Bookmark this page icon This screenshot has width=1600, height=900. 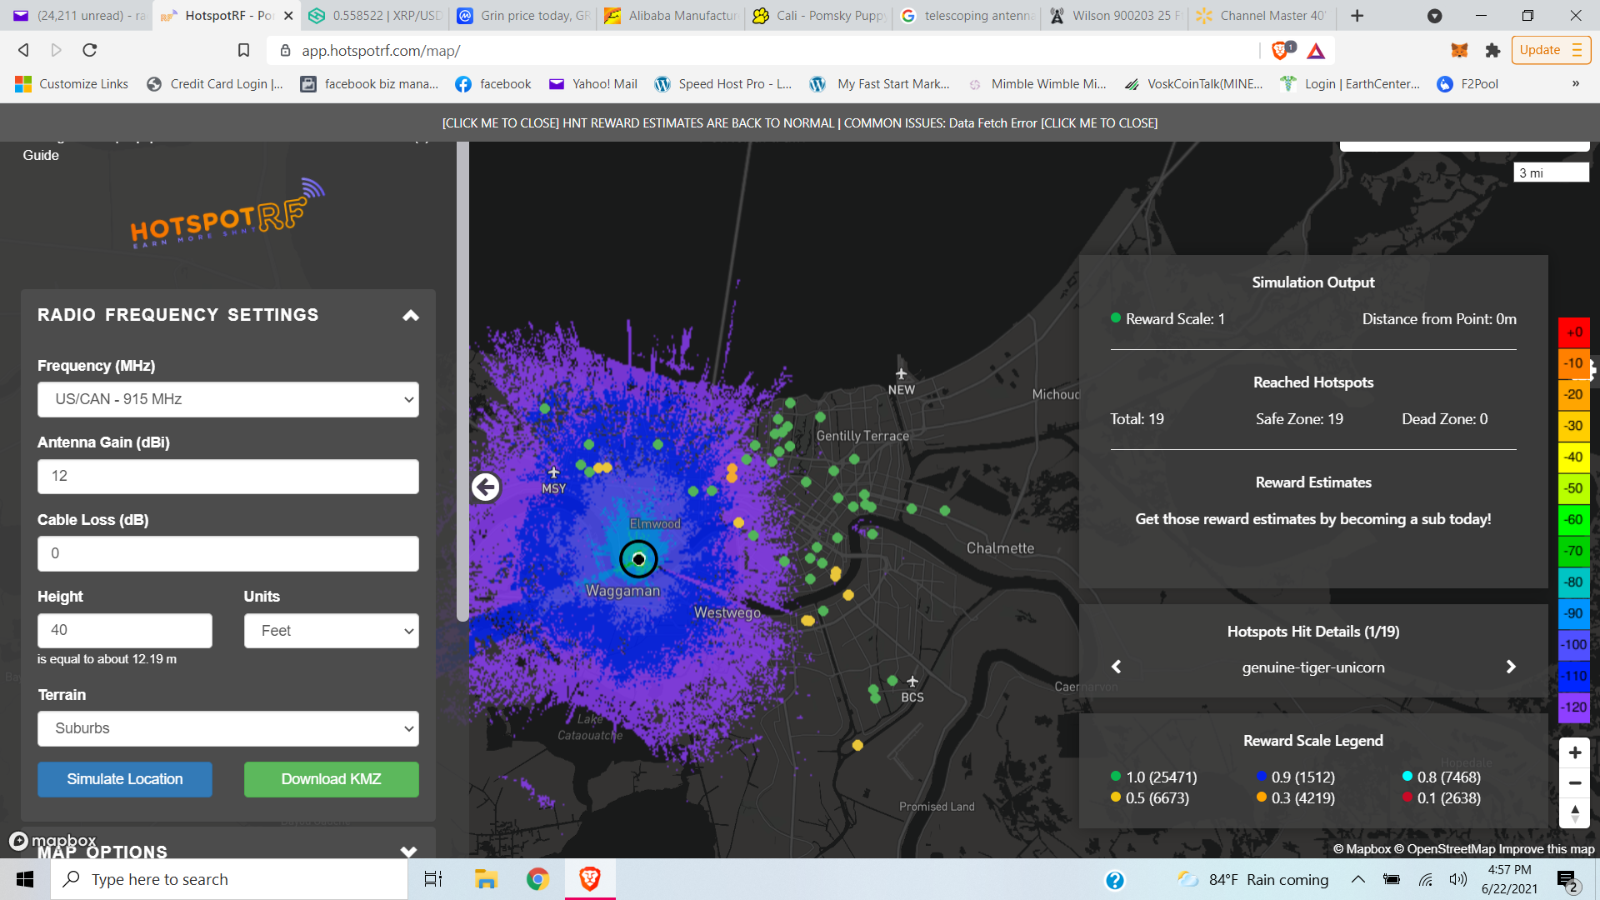[243, 50]
